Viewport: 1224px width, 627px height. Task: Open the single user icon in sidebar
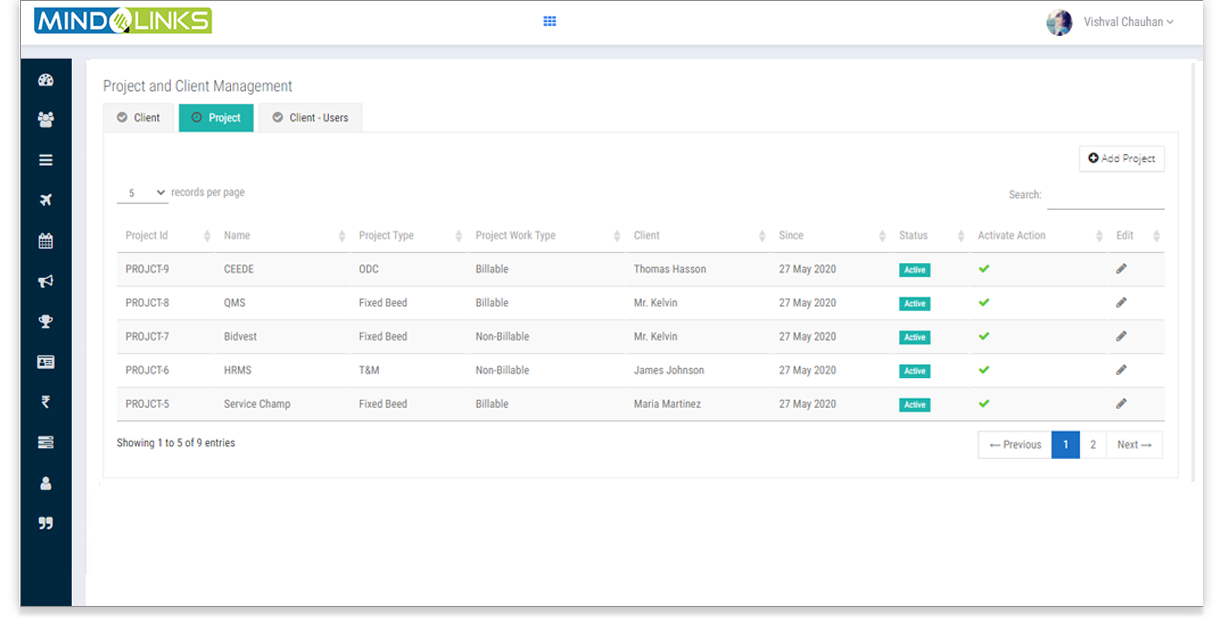pyautogui.click(x=45, y=483)
